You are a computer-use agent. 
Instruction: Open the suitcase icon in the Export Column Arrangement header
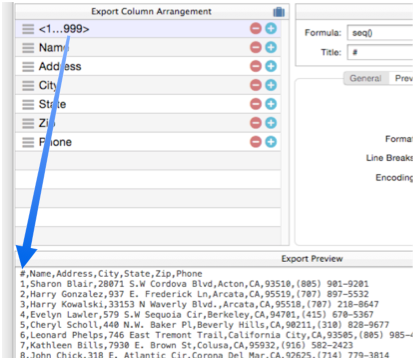point(279,12)
